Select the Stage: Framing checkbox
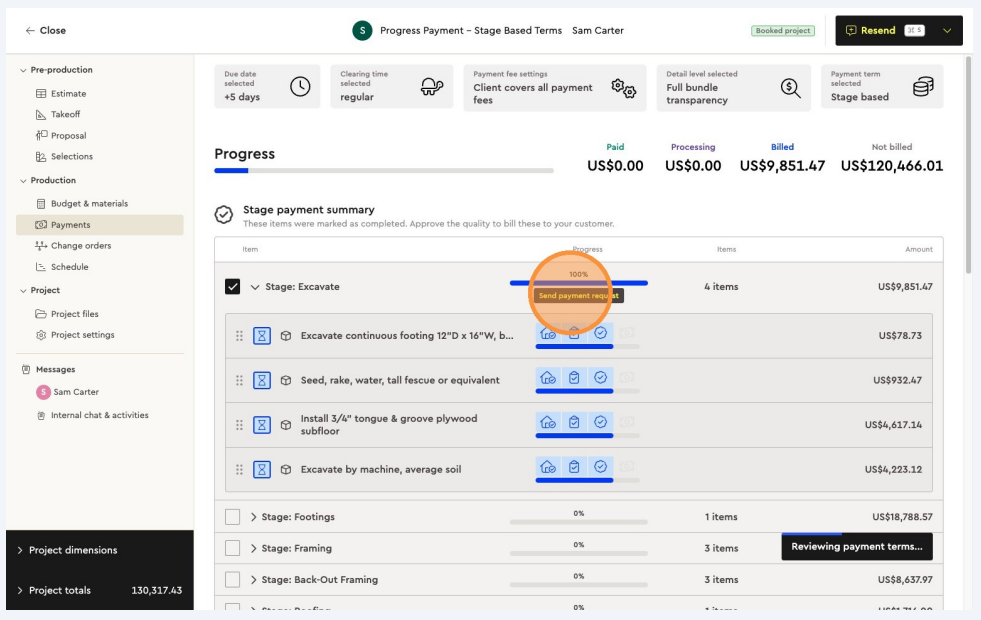This screenshot has height=620, width=981. 233,548
